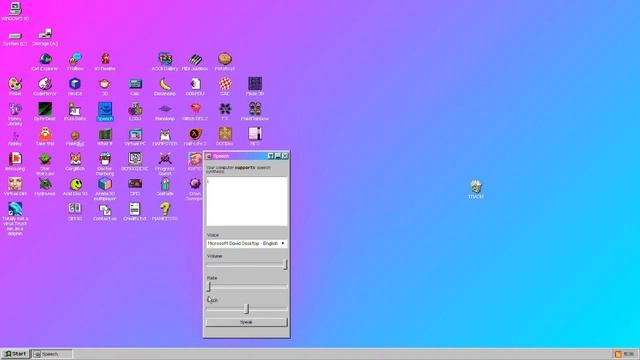Open the HAMPSTER icon

coord(165,136)
